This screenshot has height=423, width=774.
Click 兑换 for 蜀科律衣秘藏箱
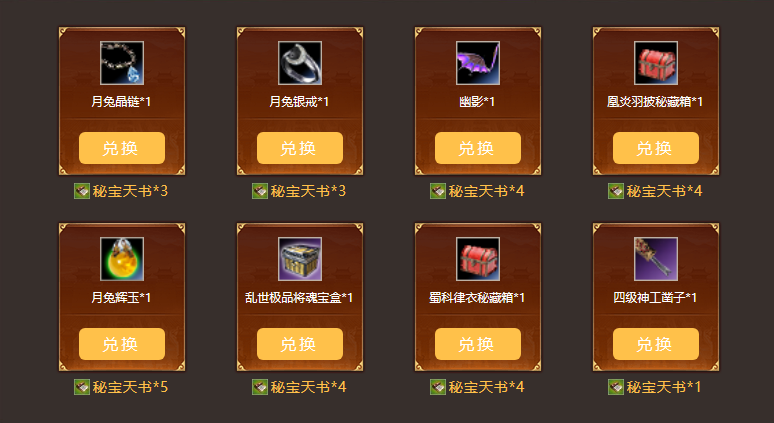tap(478, 344)
